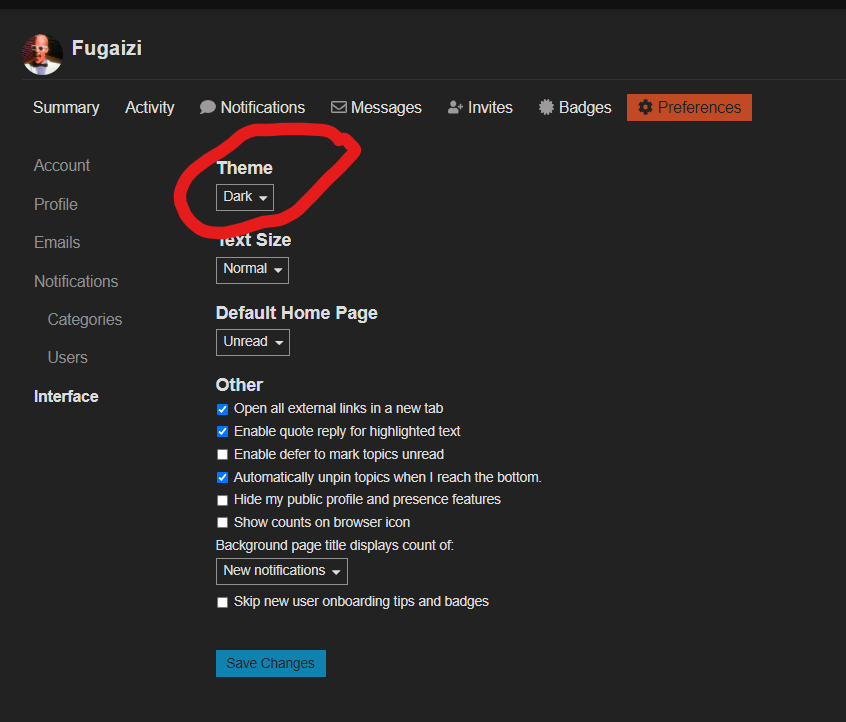Click the gear Preferences icon
The image size is (846, 722).
coord(645,107)
